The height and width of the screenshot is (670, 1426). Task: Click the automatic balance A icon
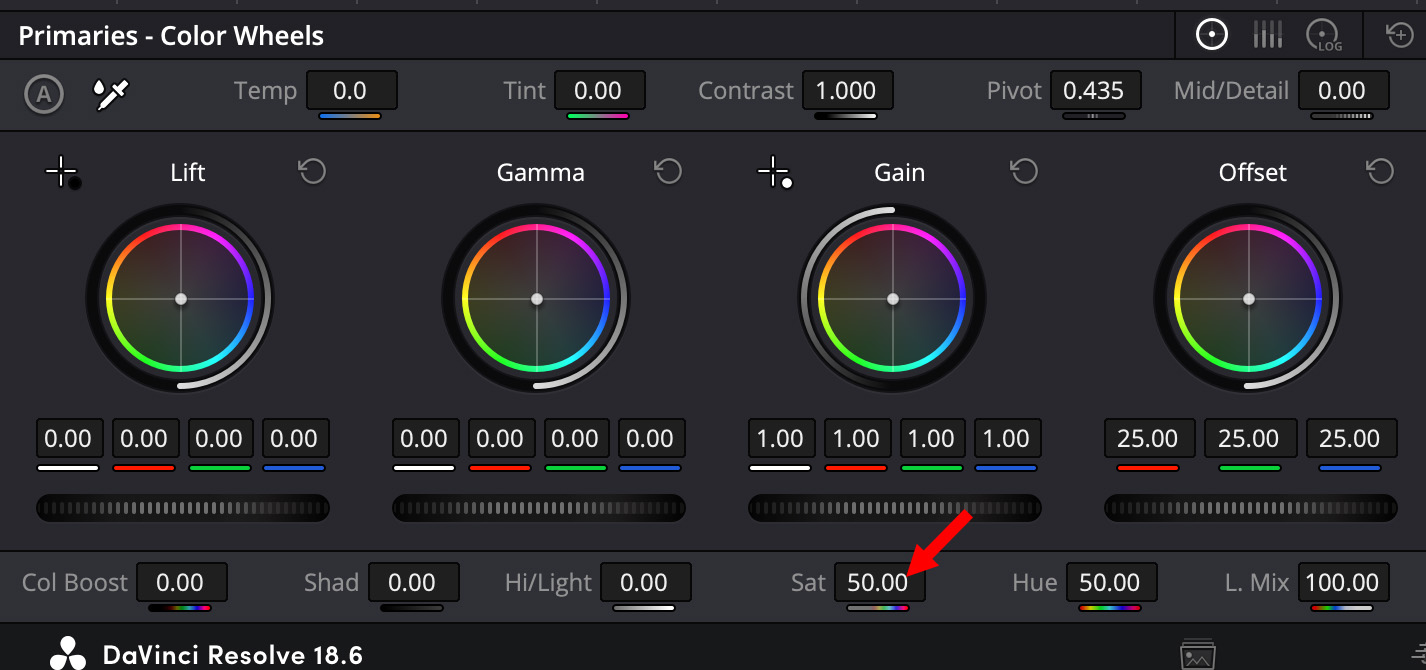43,95
